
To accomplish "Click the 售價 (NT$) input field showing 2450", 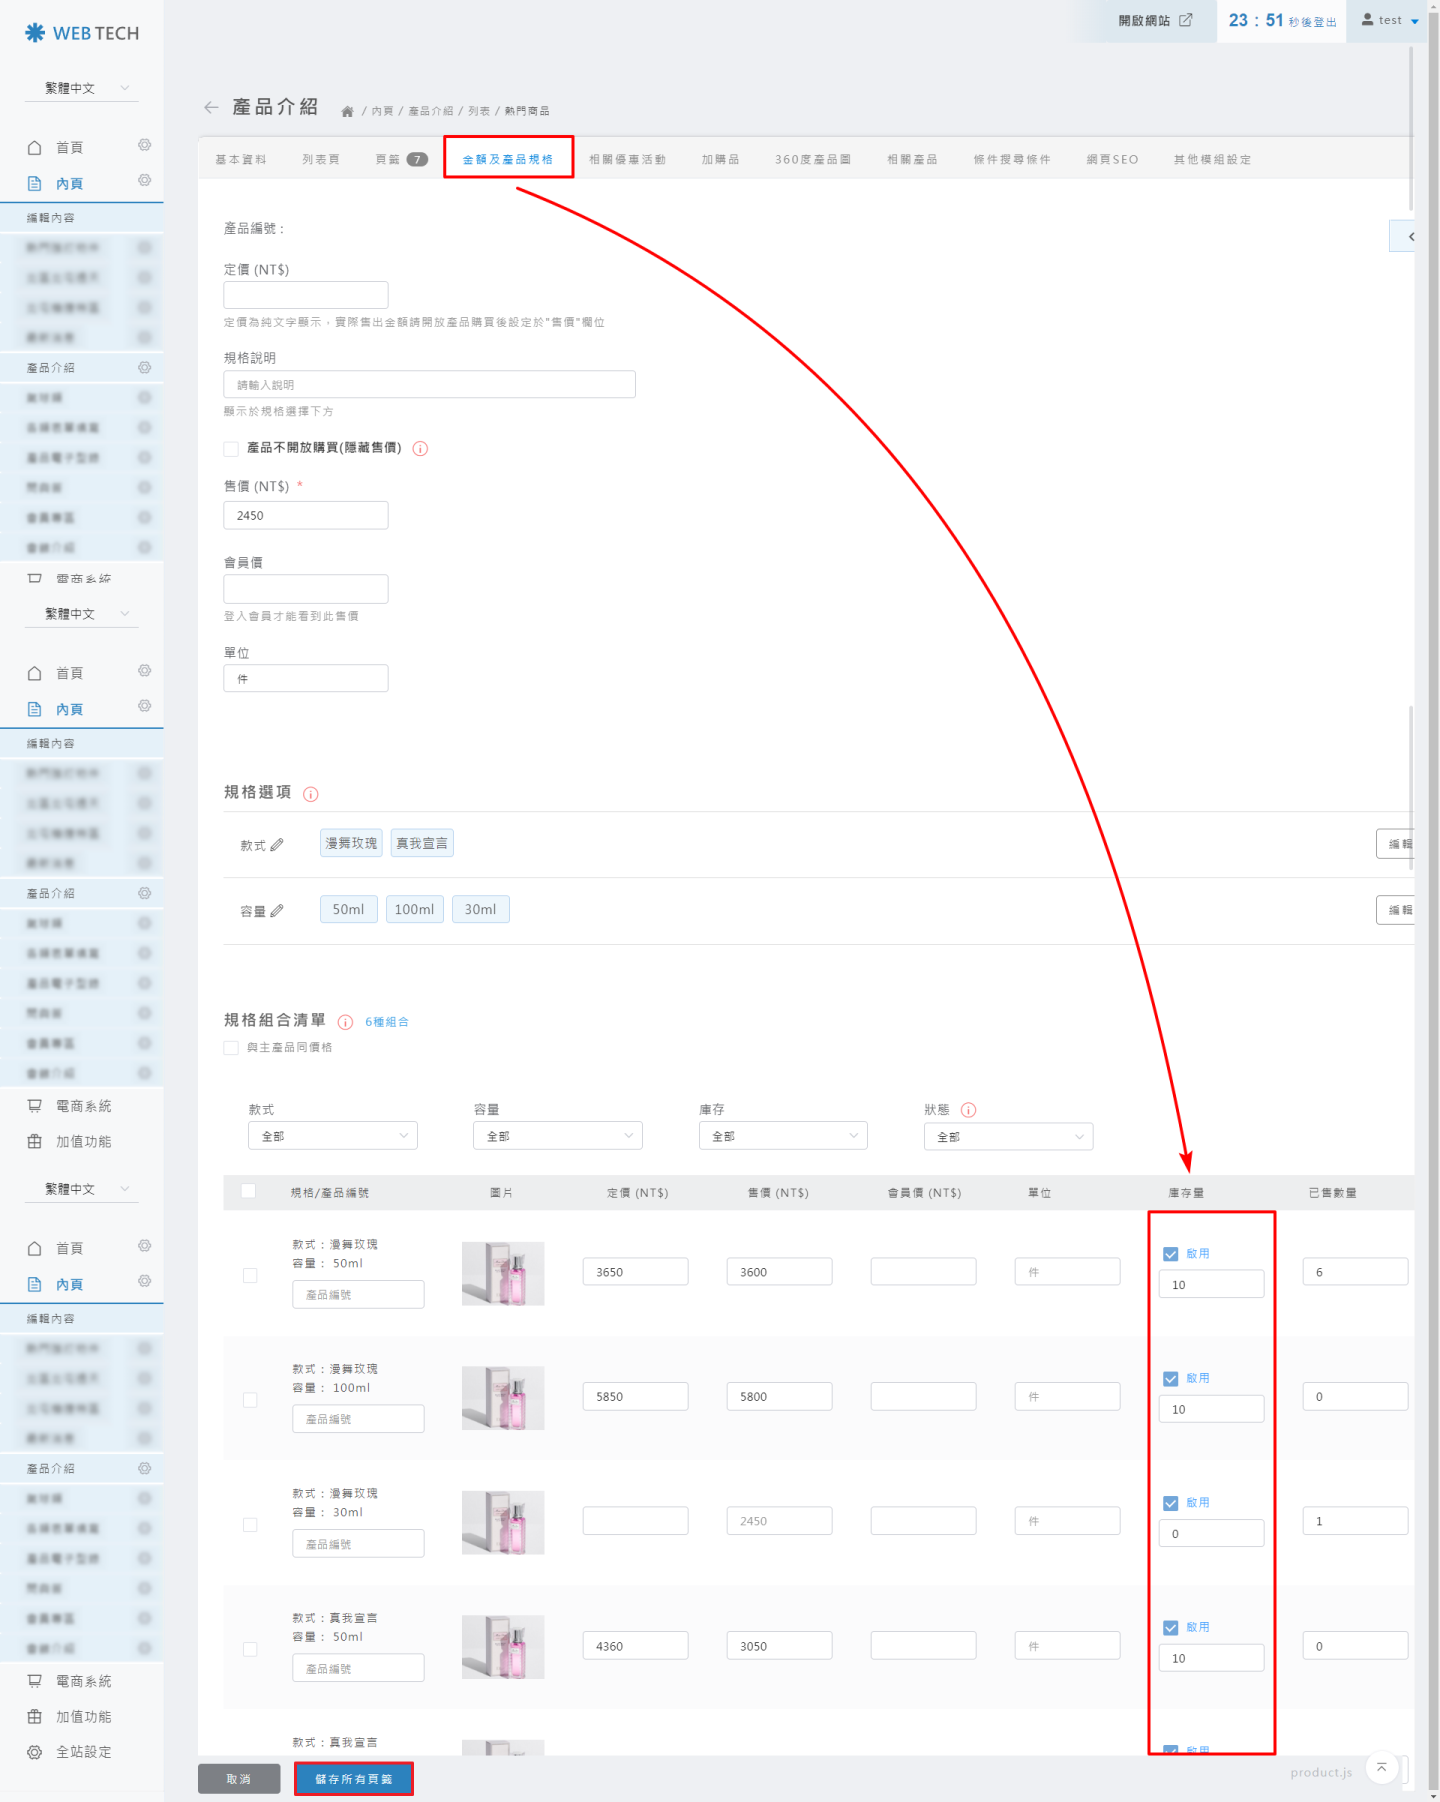I will [x=306, y=516].
